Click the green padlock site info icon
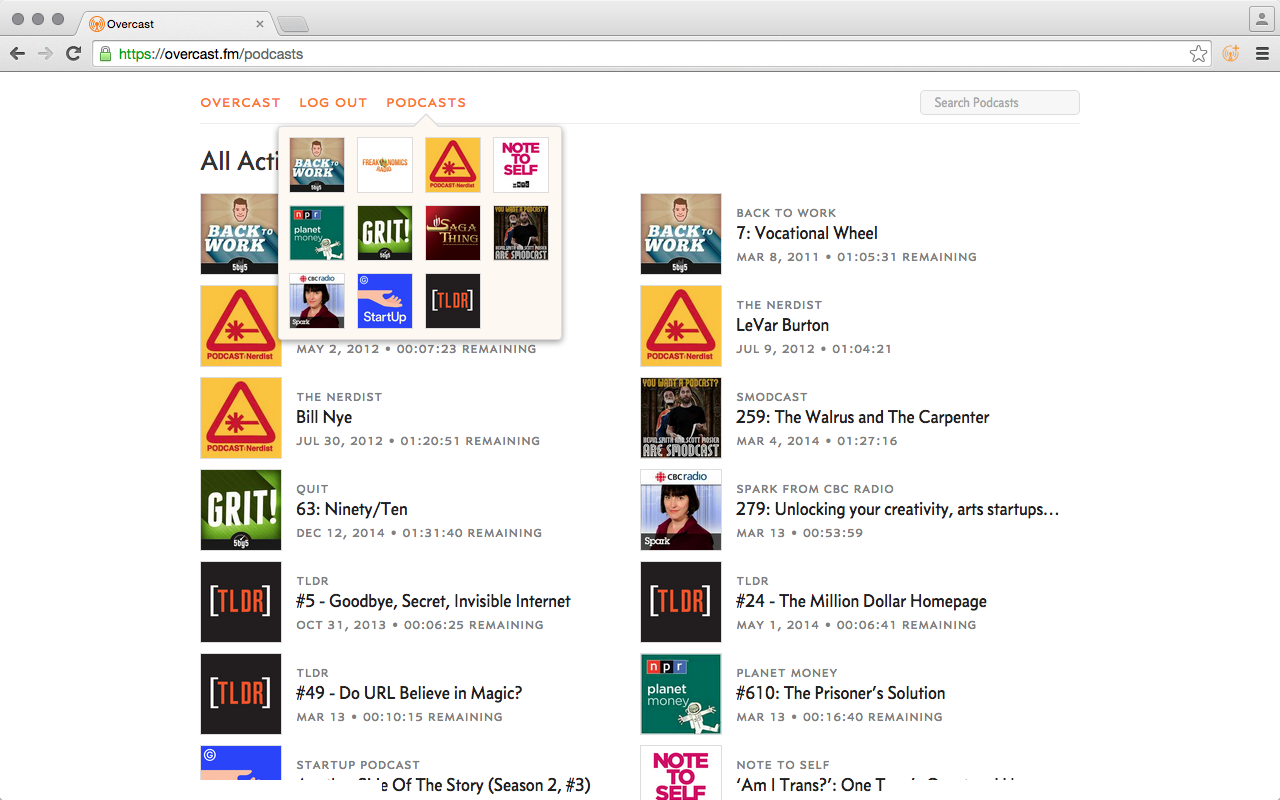The width and height of the screenshot is (1280, 800). point(105,54)
